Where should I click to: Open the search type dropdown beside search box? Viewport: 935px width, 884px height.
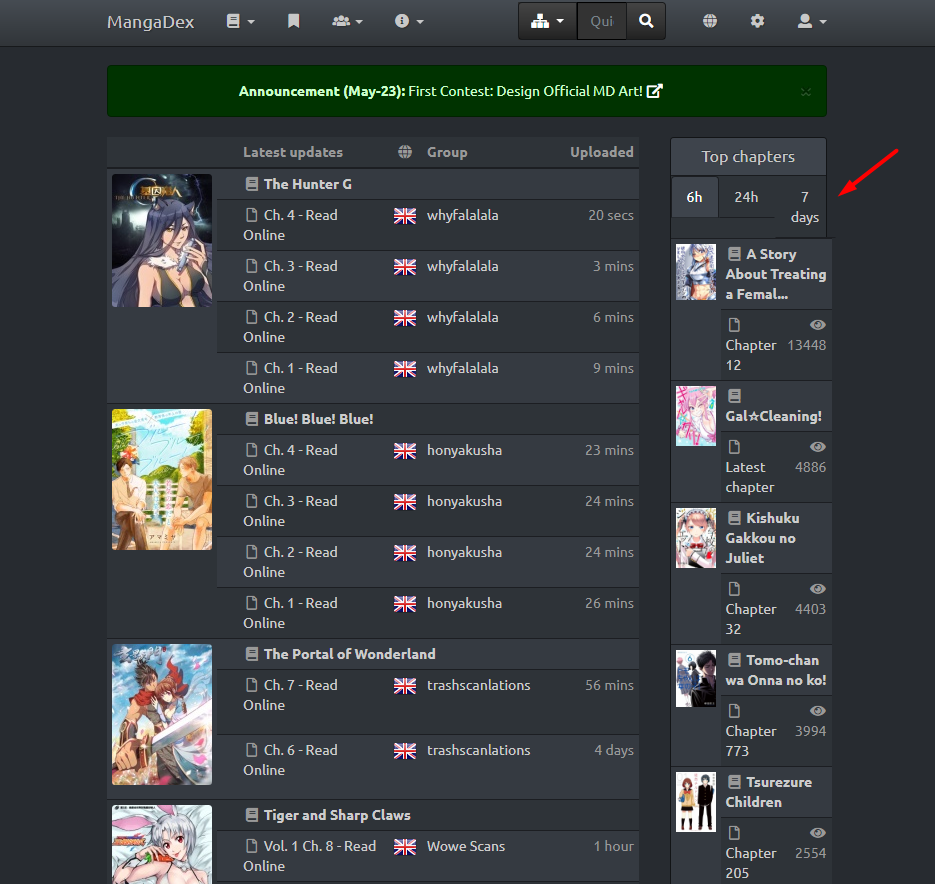[x=547, y=21]
